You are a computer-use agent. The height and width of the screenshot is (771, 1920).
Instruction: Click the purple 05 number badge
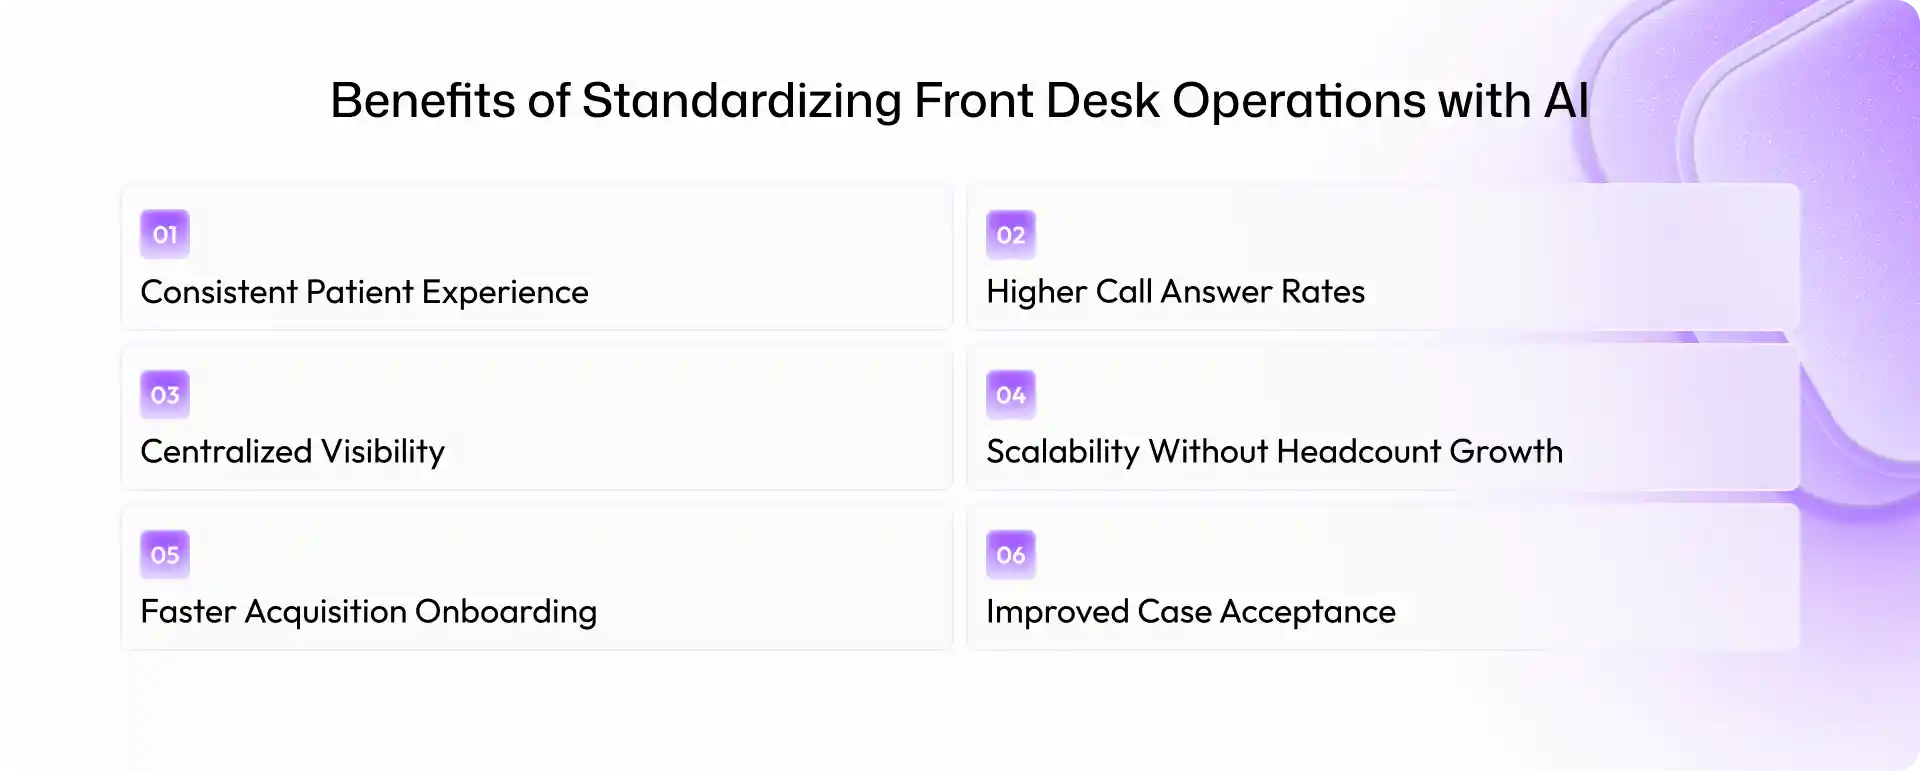click(x=165, y=554)
